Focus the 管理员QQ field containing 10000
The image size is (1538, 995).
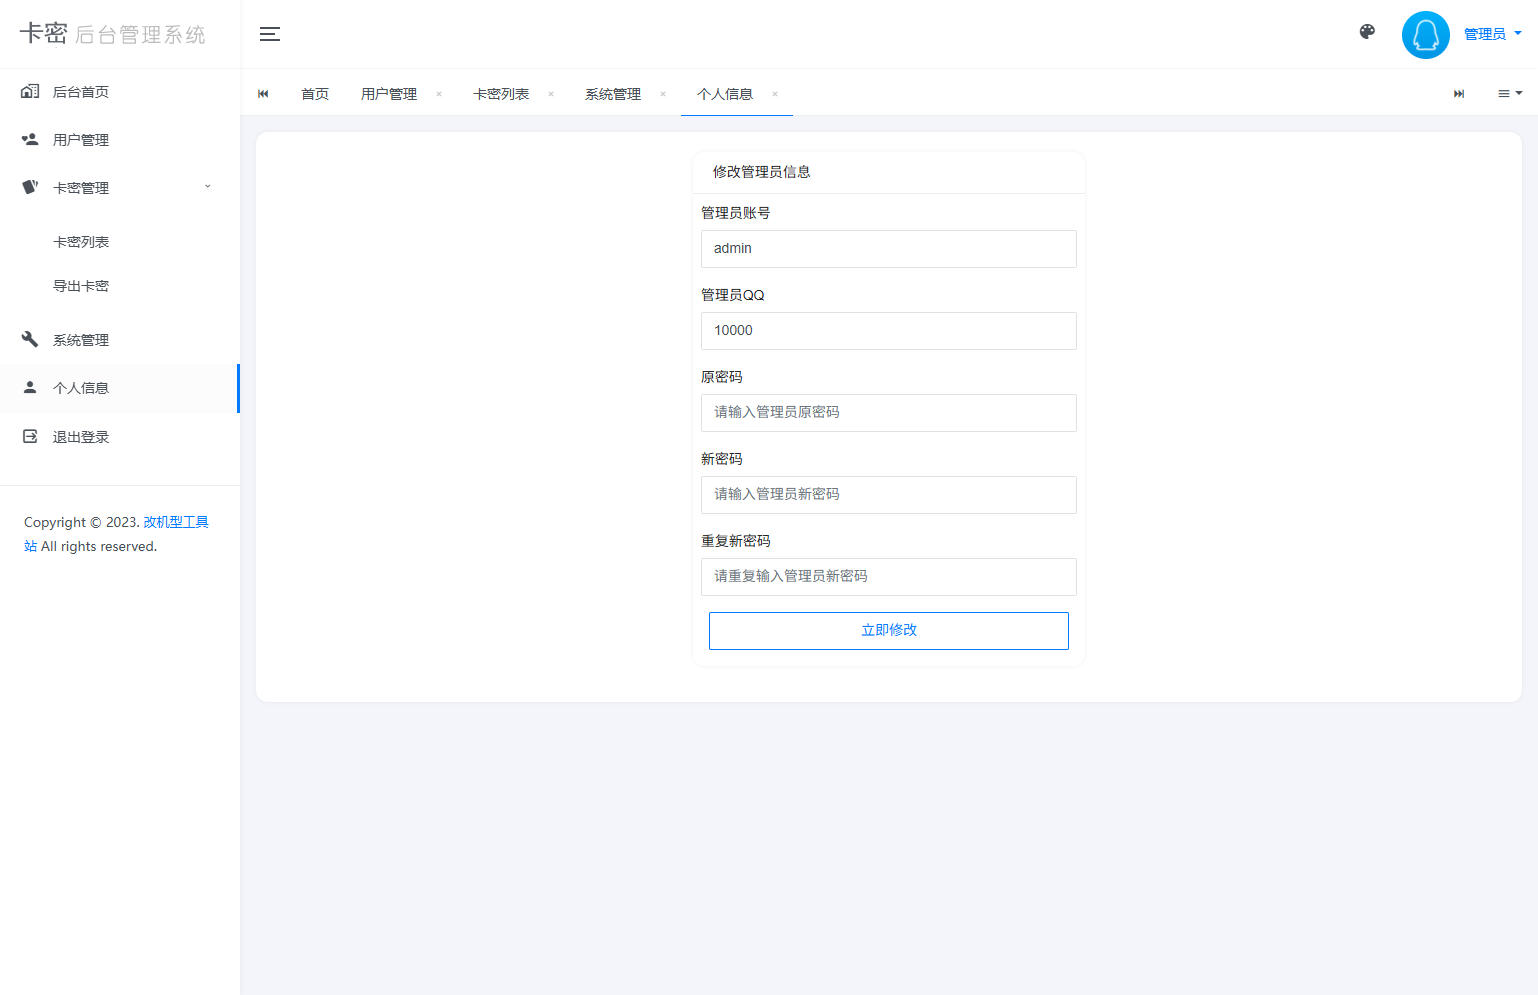pos(889,331)
